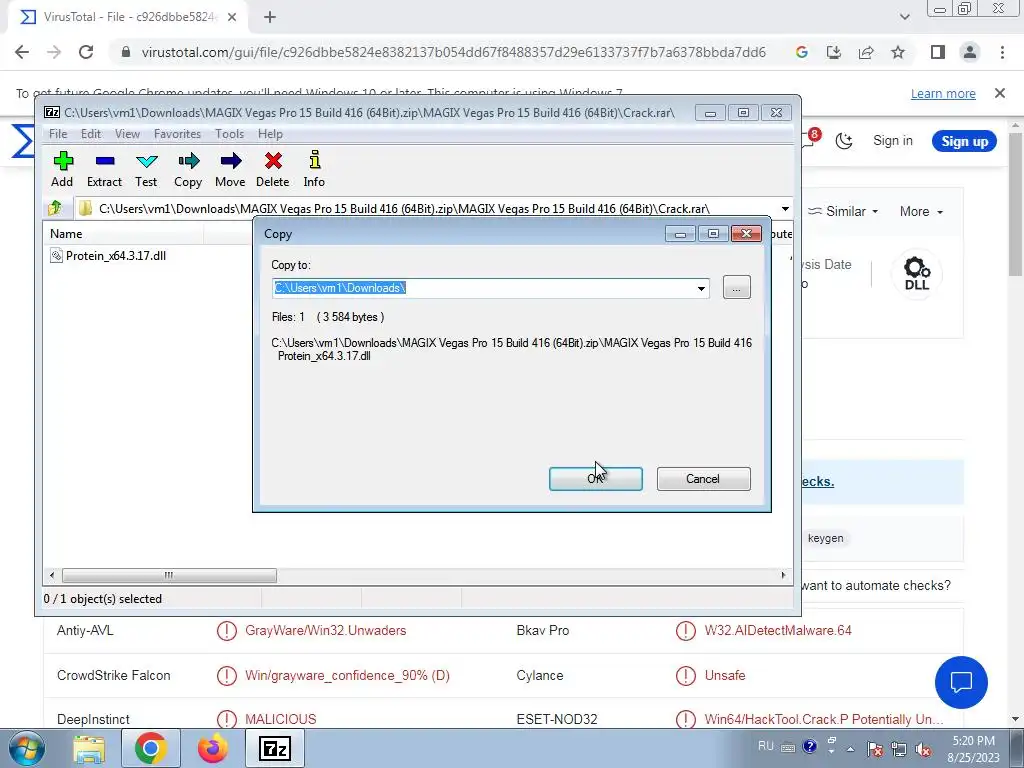
Task: Click the Extract toolbar icon in 7-Zip
Action: point(104,168)
